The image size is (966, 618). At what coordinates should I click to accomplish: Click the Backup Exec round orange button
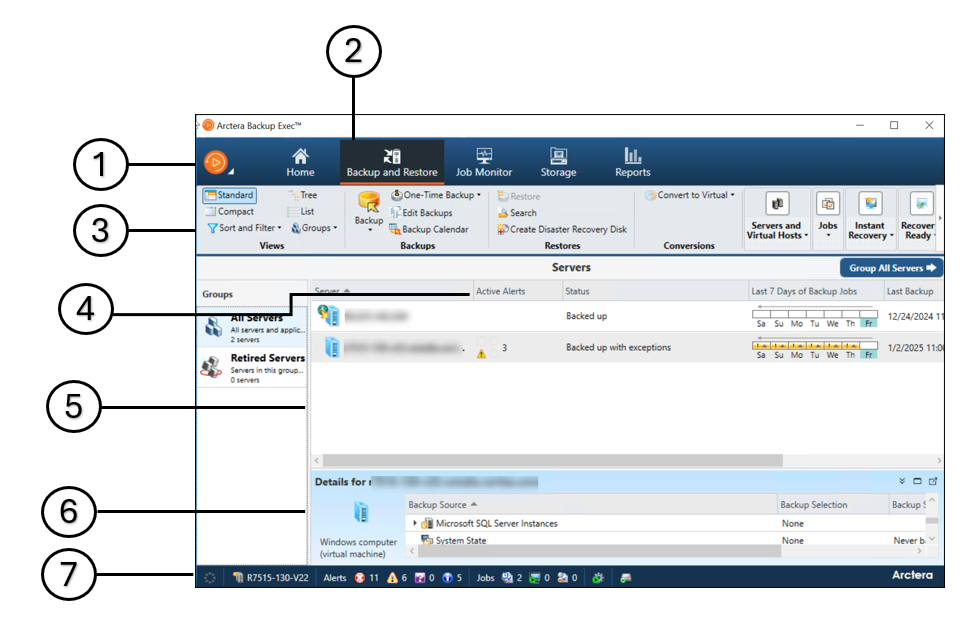[216, 163]
